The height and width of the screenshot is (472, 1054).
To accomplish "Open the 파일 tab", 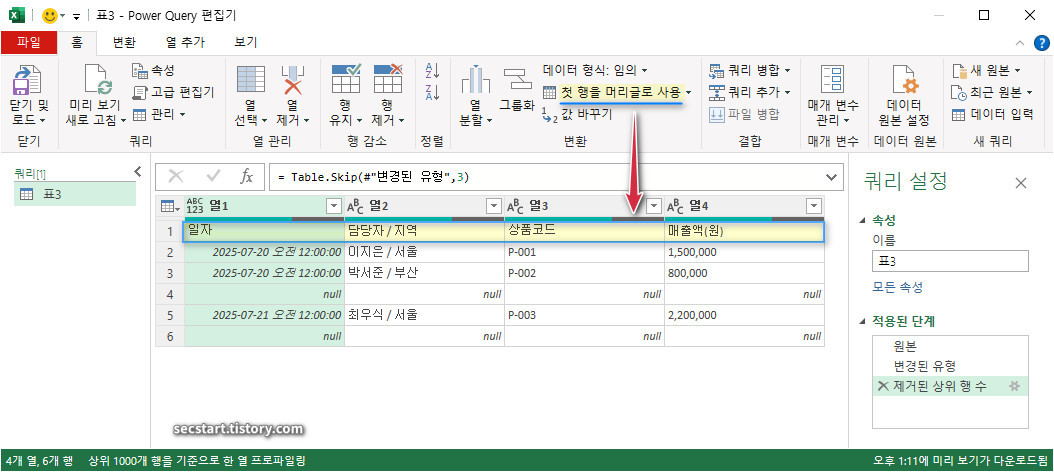I will click(x=28, y=42).
